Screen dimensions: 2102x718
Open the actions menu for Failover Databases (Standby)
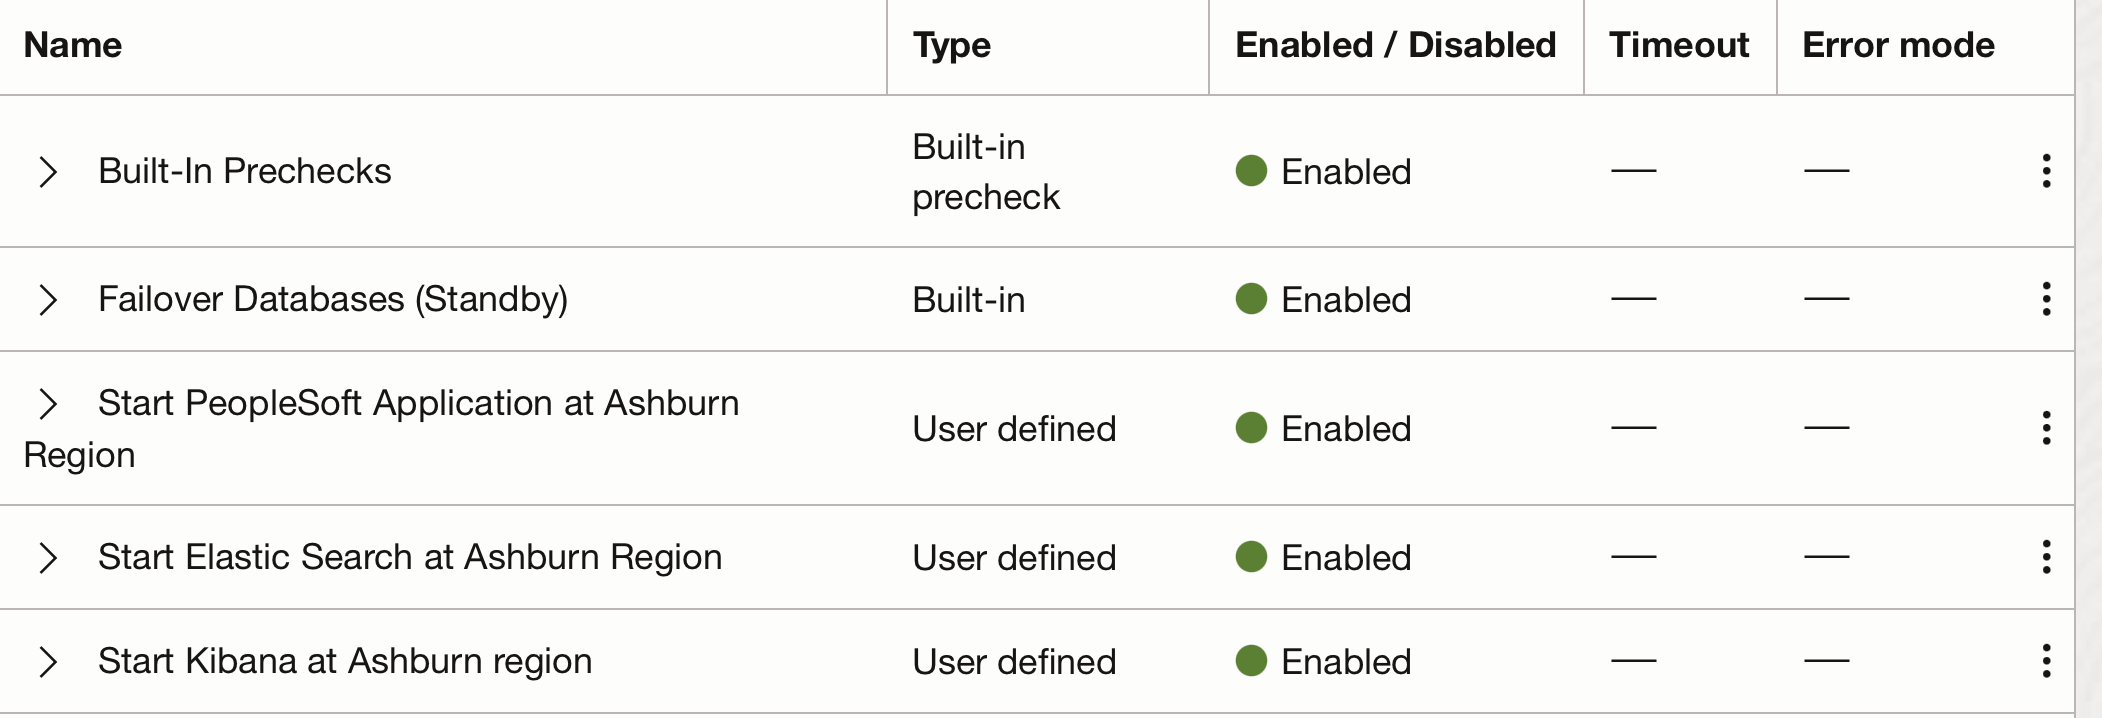click(x=2047, y=299)
